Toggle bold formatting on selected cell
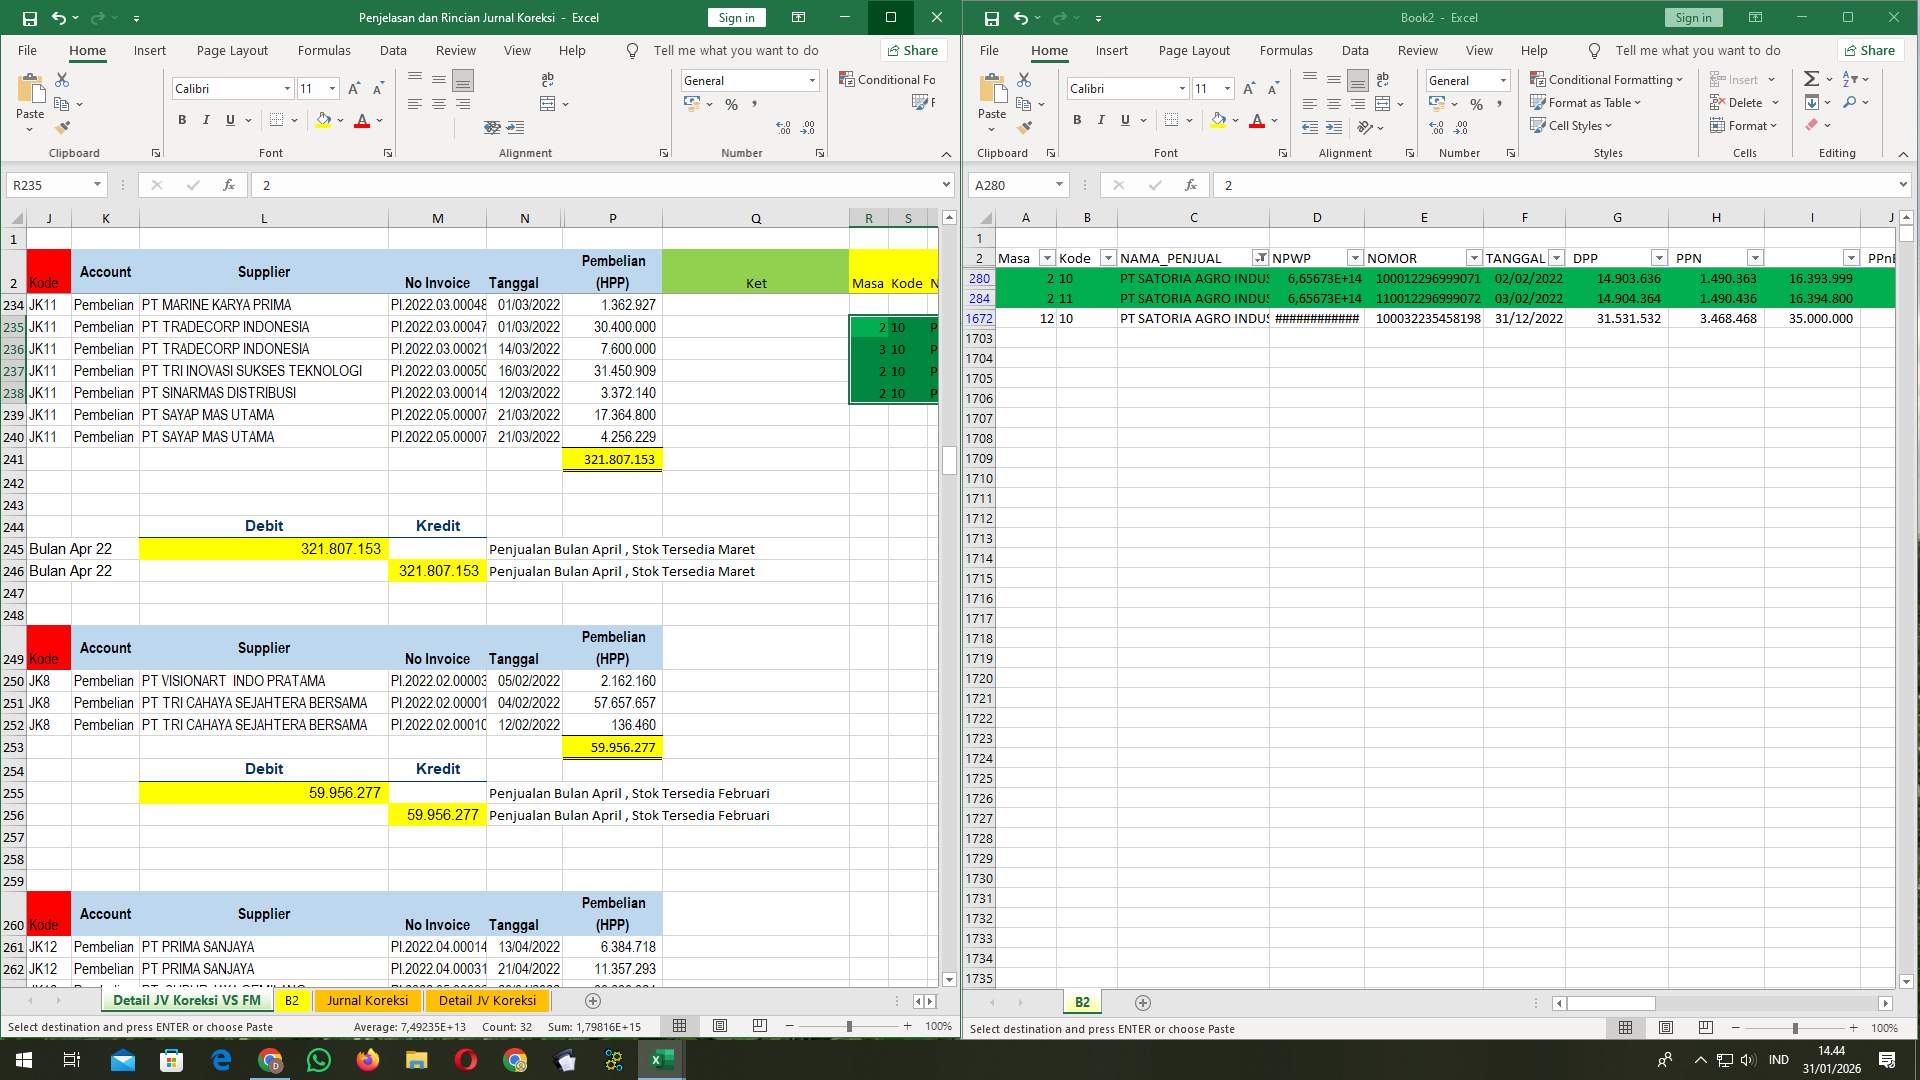 [x=182, y=120]
